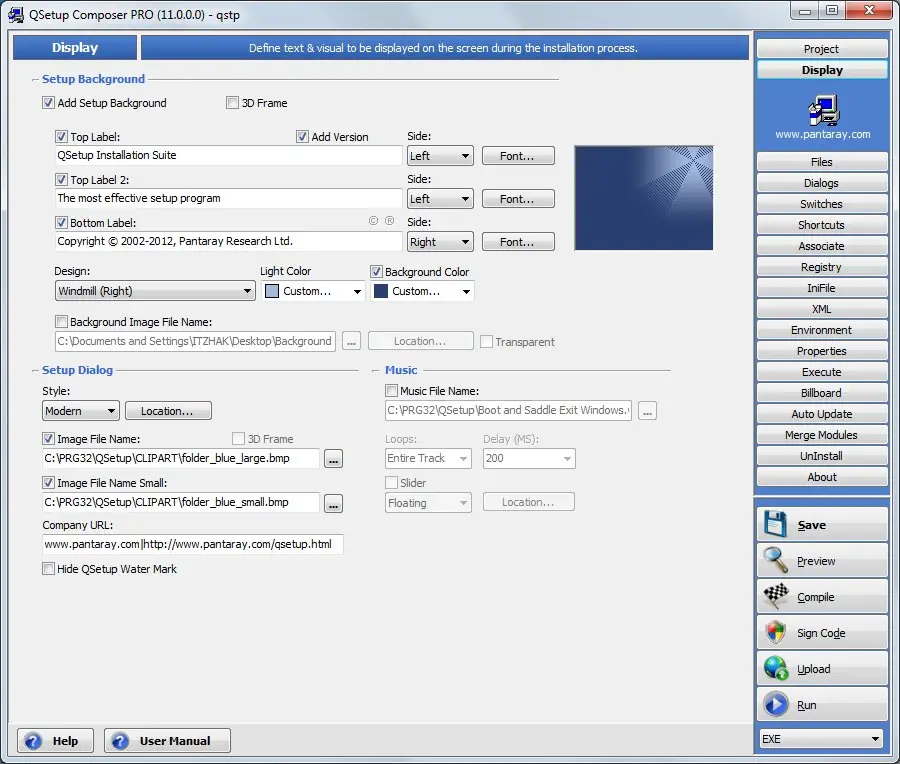Open the User Manual
Viewport: 900px width, 764px height.
168,740
